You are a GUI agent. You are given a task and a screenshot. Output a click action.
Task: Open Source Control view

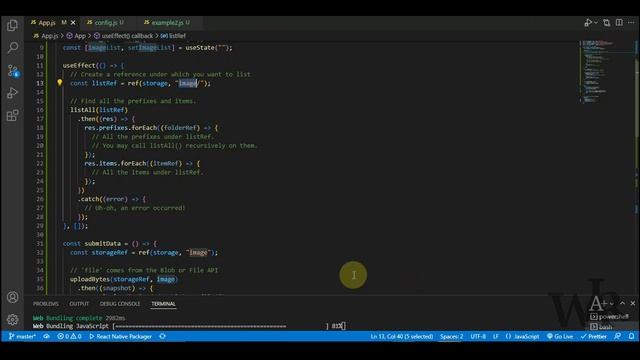(13, 71)
